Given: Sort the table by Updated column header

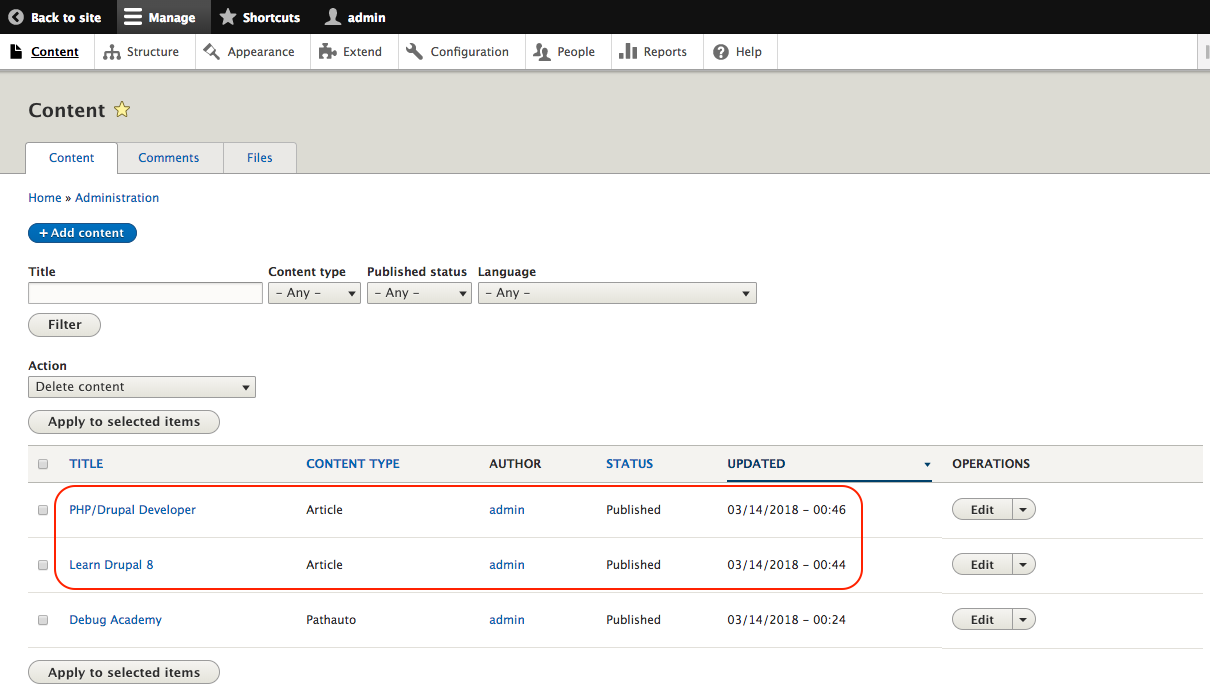Looking at the screenshot, I should coord(756,464).
